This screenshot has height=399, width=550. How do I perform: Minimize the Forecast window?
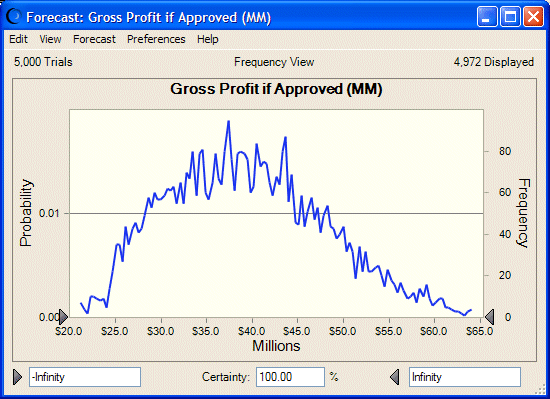coord(487,16)
